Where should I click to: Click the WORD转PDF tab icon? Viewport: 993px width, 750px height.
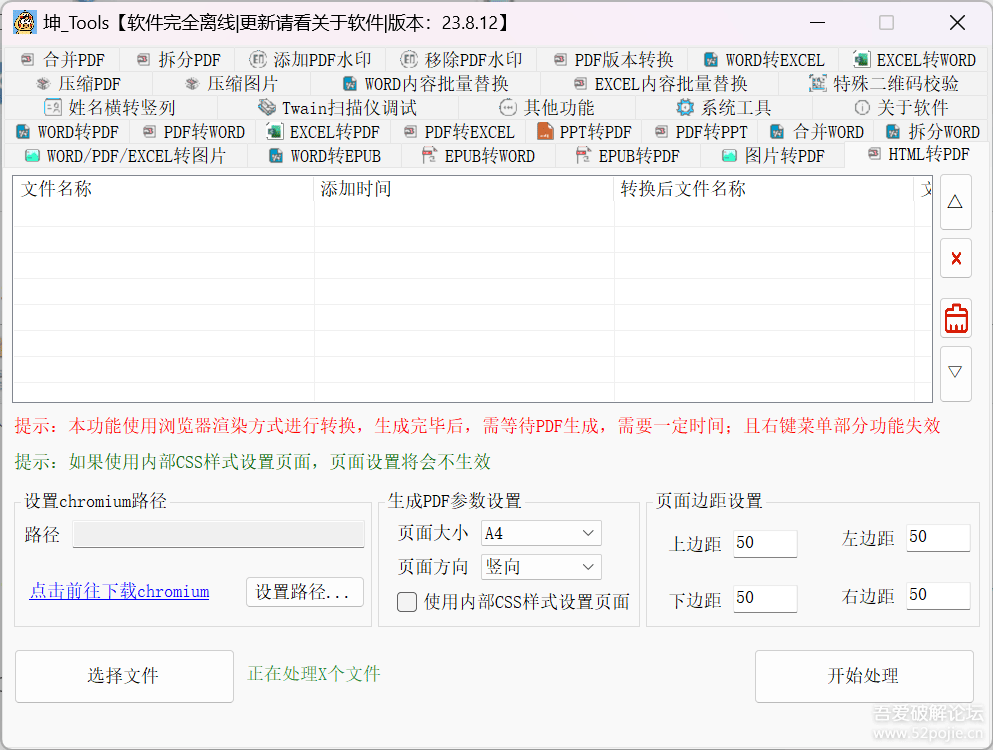(x=23, y=132)
